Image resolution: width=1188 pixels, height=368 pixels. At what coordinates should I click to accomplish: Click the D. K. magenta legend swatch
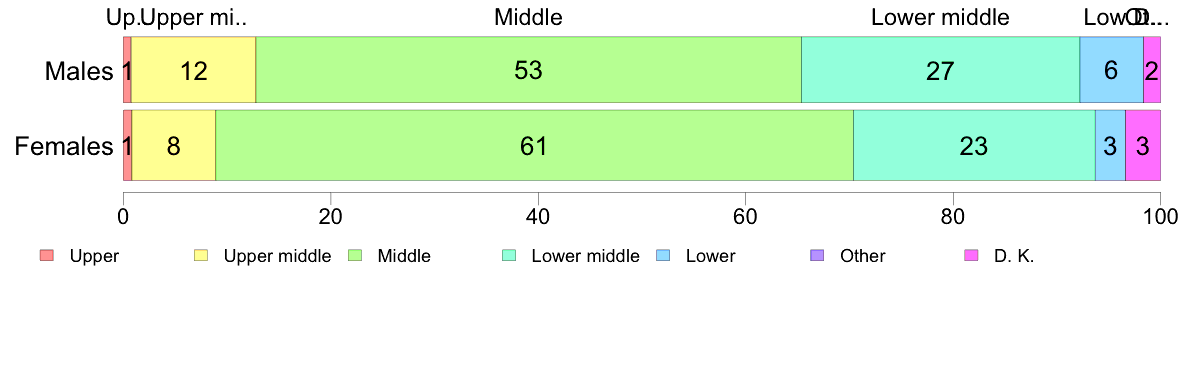(971, 255)
